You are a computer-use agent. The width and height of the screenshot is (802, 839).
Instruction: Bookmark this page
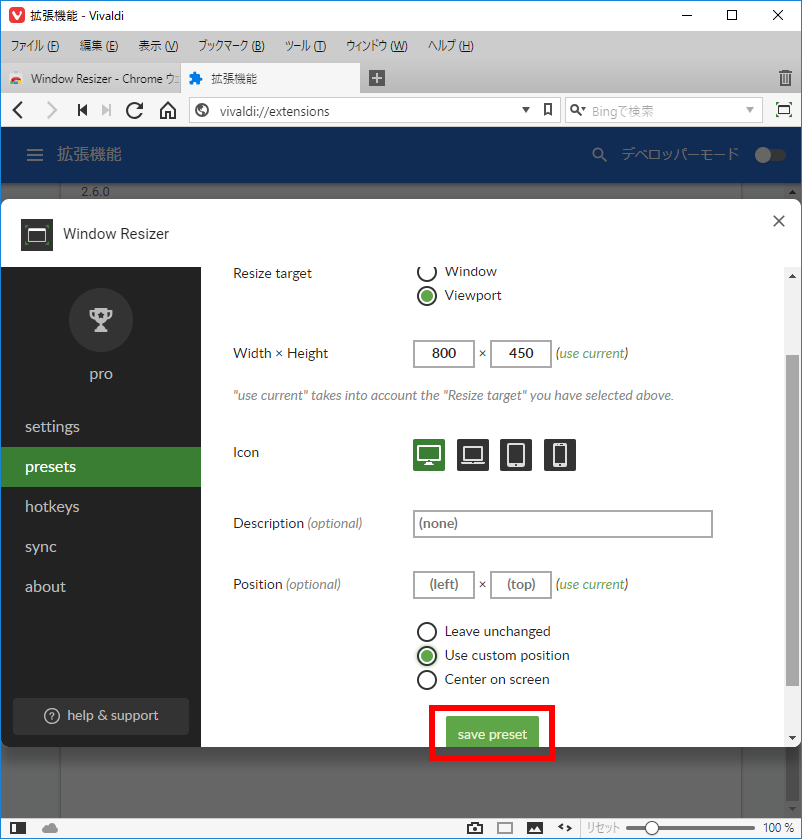(547, 110)
